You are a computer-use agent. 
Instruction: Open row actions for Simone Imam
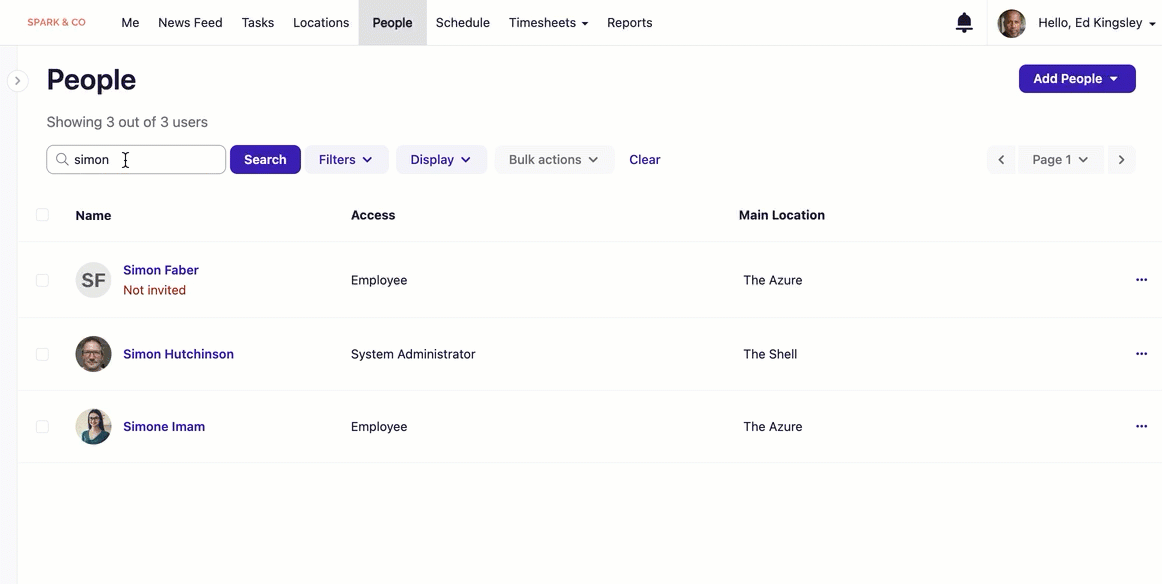click(1141, 426)
